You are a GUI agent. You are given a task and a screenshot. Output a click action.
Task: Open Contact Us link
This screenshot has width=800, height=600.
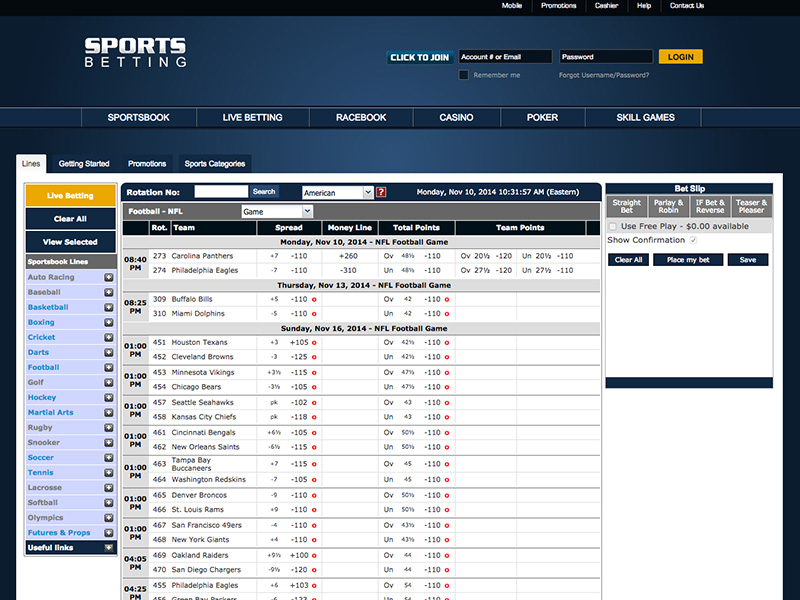pos(687,6)
